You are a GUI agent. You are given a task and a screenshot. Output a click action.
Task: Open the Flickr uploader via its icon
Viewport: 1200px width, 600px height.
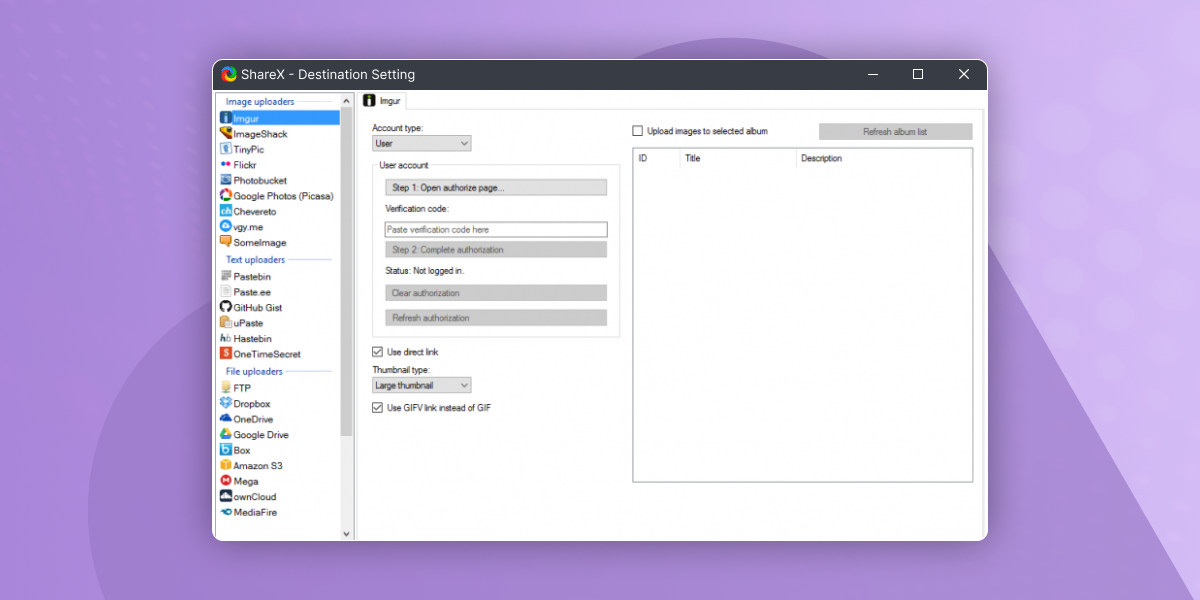tap(226, 165)
